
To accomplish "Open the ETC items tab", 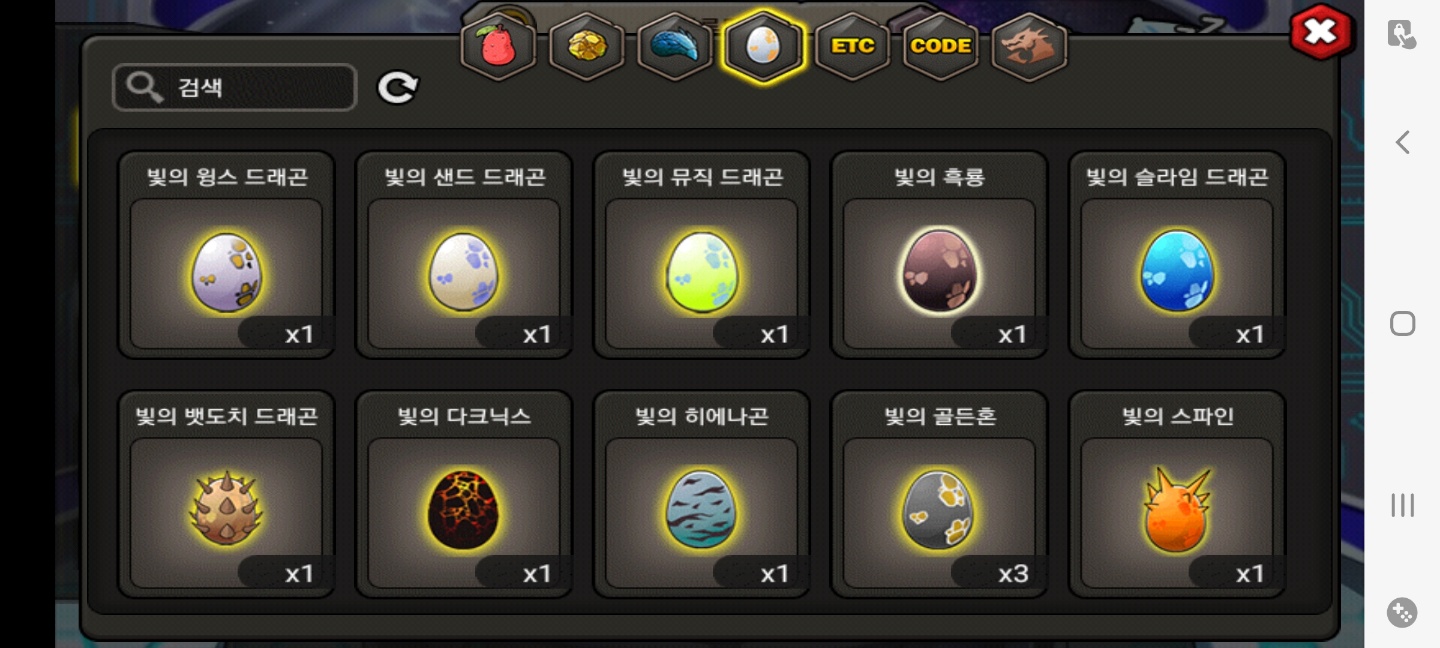I will (852, 46).
